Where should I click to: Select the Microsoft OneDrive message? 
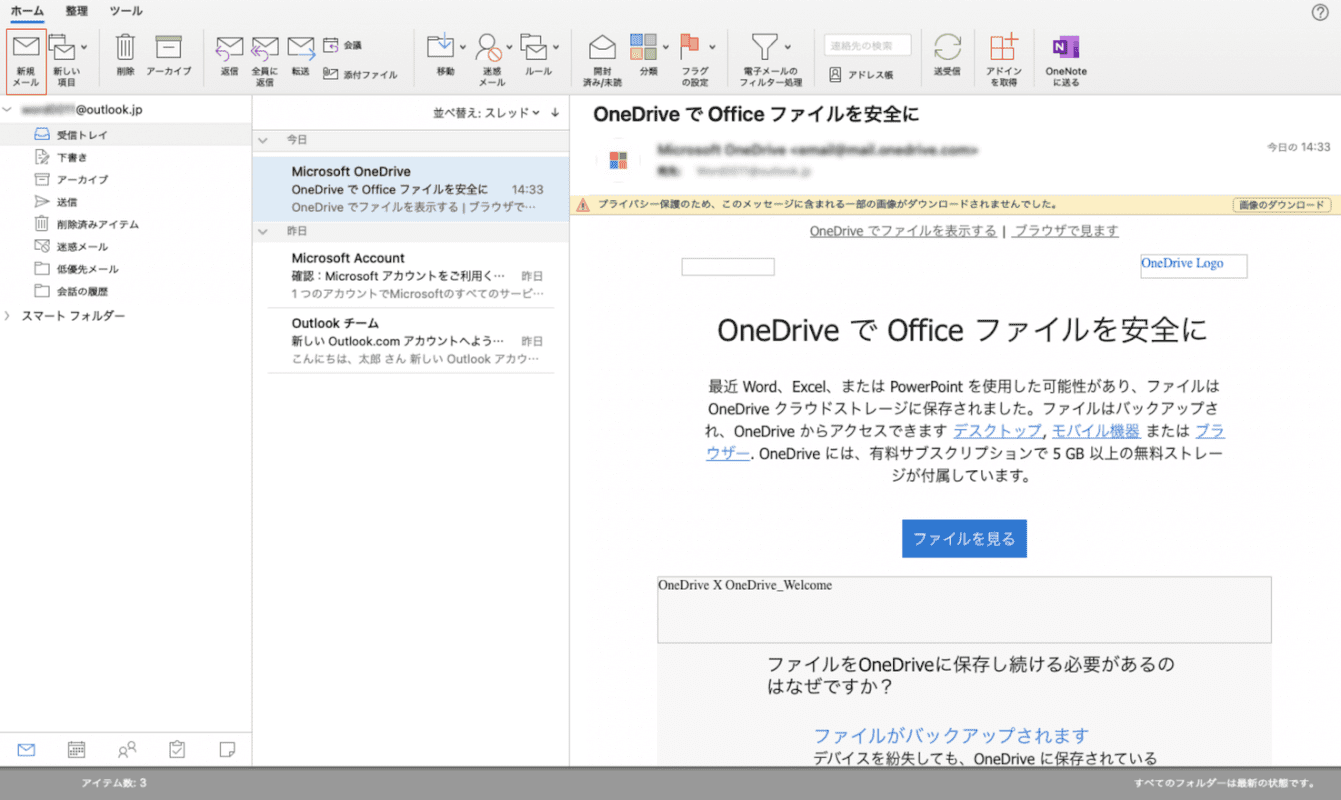pos(411,189)
